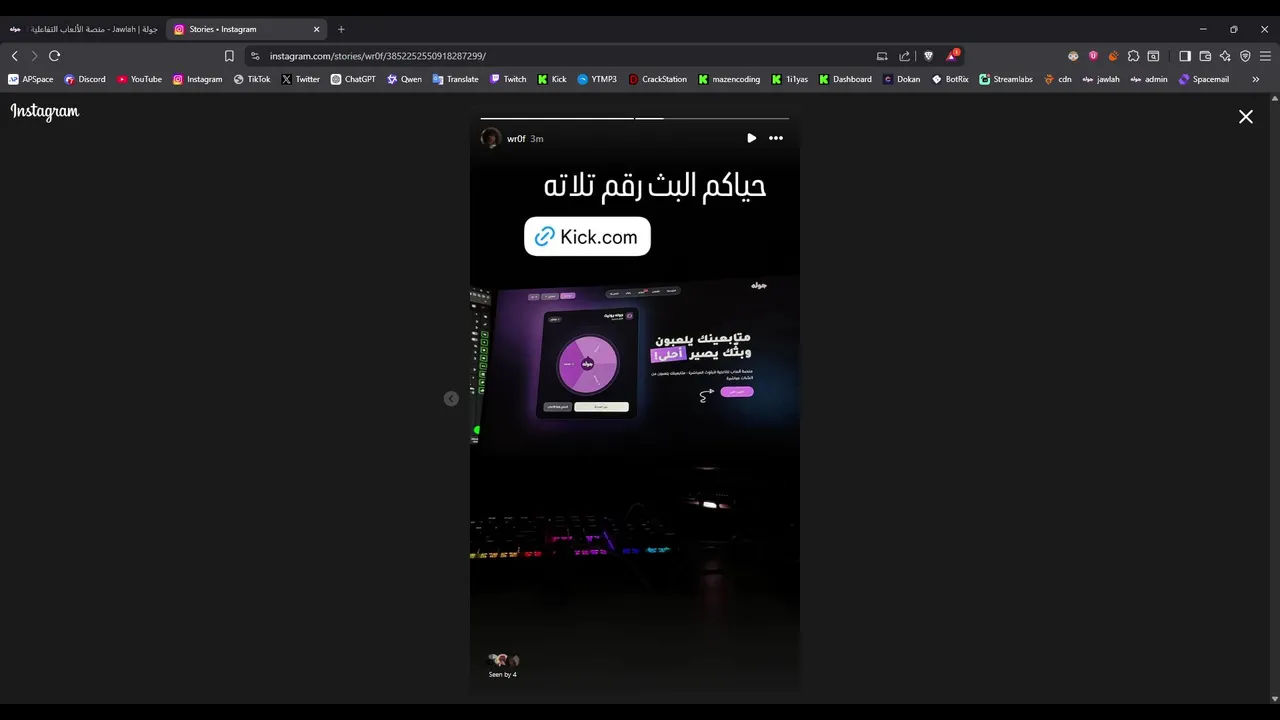Image resolution: width=1280 pixels, height=720 pixels.
Task: Open the extensions puzzle piece menu
Action: (1133, 56)
